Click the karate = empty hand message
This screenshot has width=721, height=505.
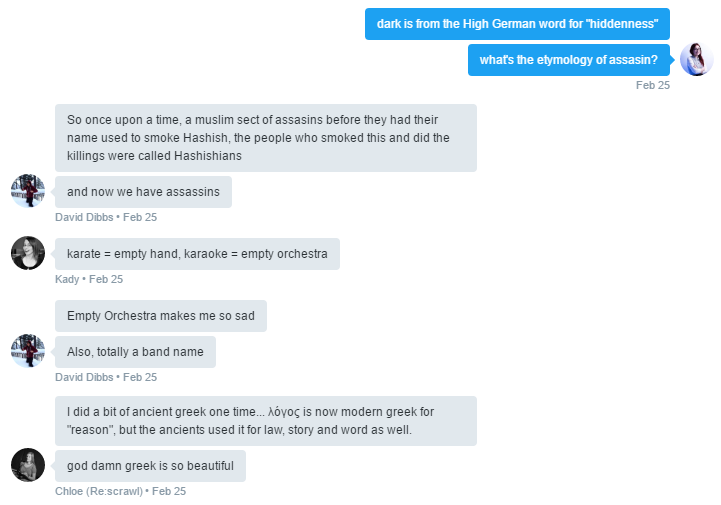(x=197, y=254)
